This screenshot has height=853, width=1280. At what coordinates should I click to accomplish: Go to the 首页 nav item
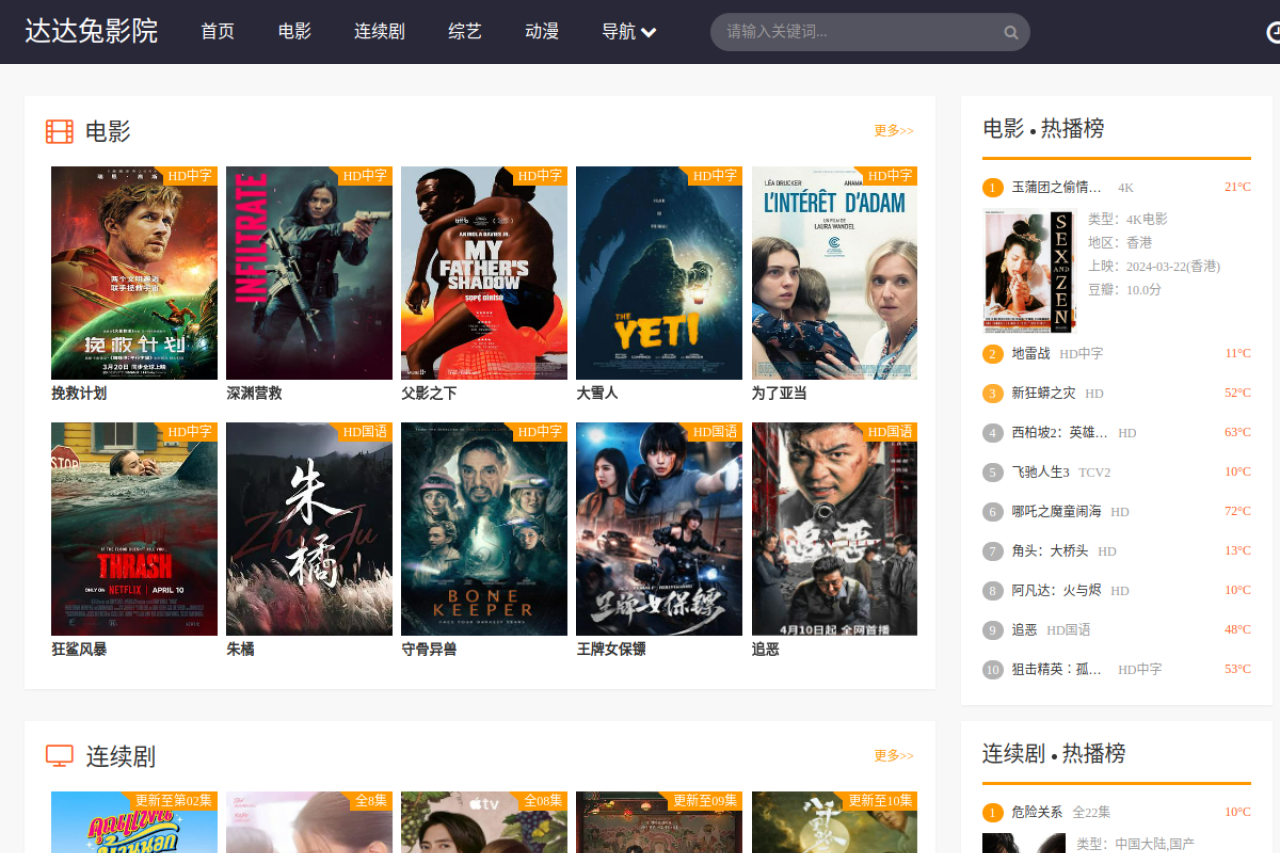pos(217,32)
